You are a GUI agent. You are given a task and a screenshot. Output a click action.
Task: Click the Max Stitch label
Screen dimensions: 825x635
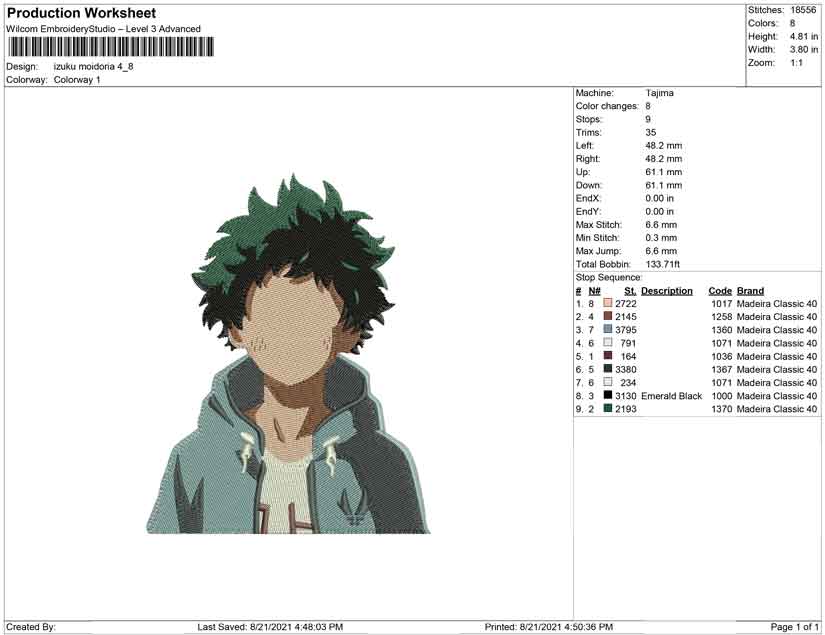click(598, 225)
